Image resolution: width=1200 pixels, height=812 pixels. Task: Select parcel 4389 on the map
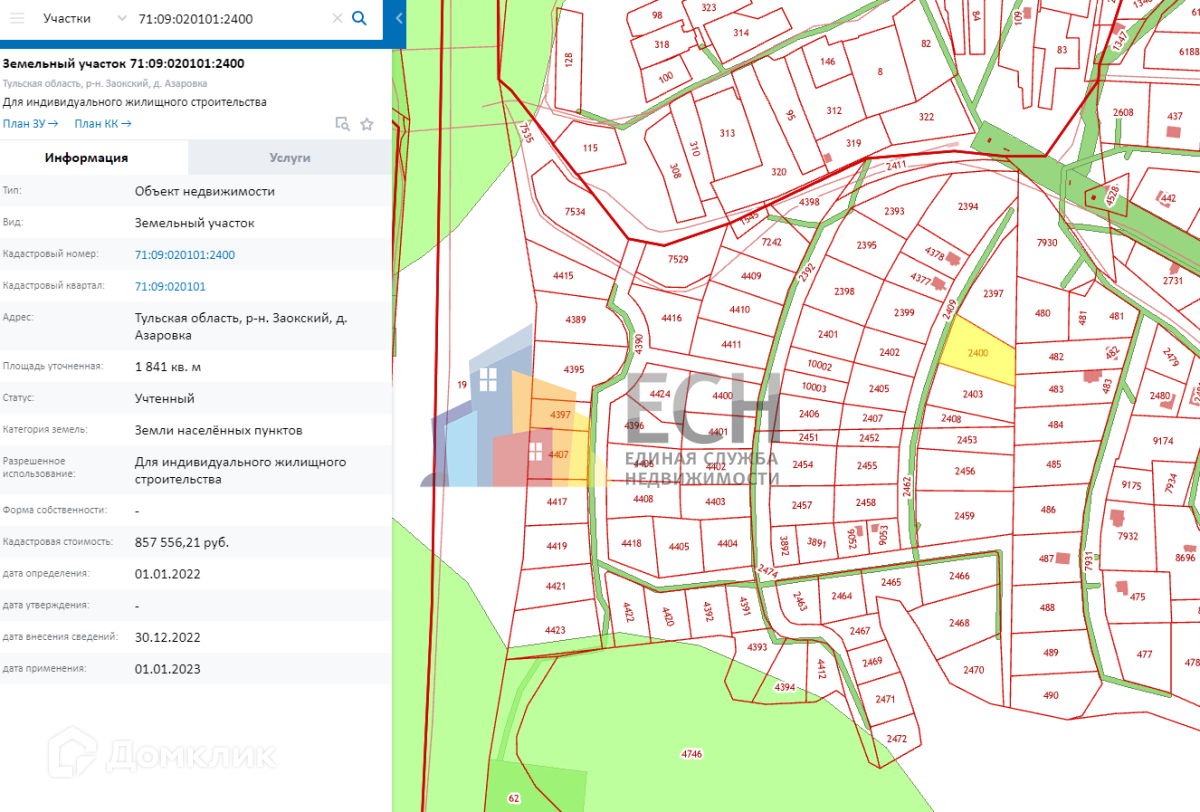pyautogui.click(x=574, y=319)
